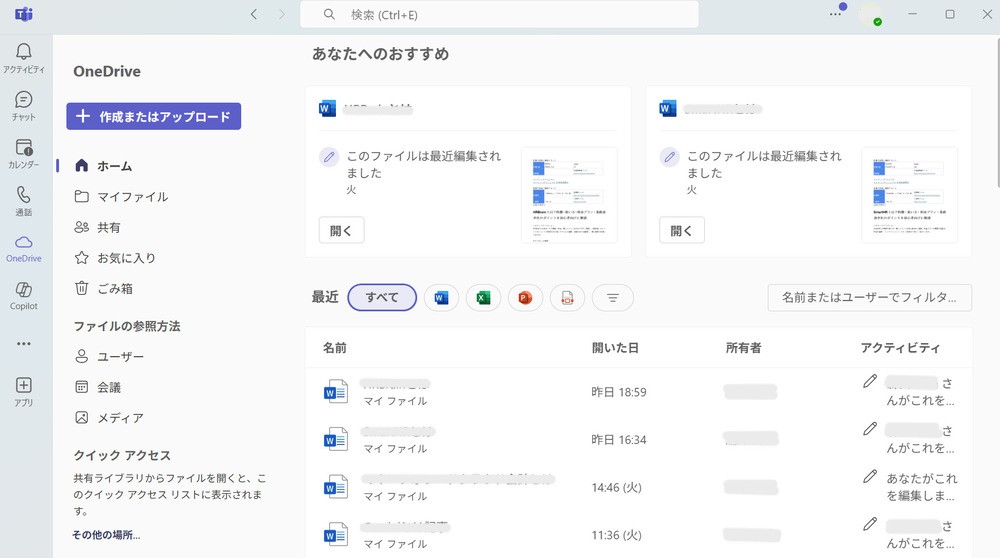
Task: Click 開く on first recommended card
Action: coord(341,230)
